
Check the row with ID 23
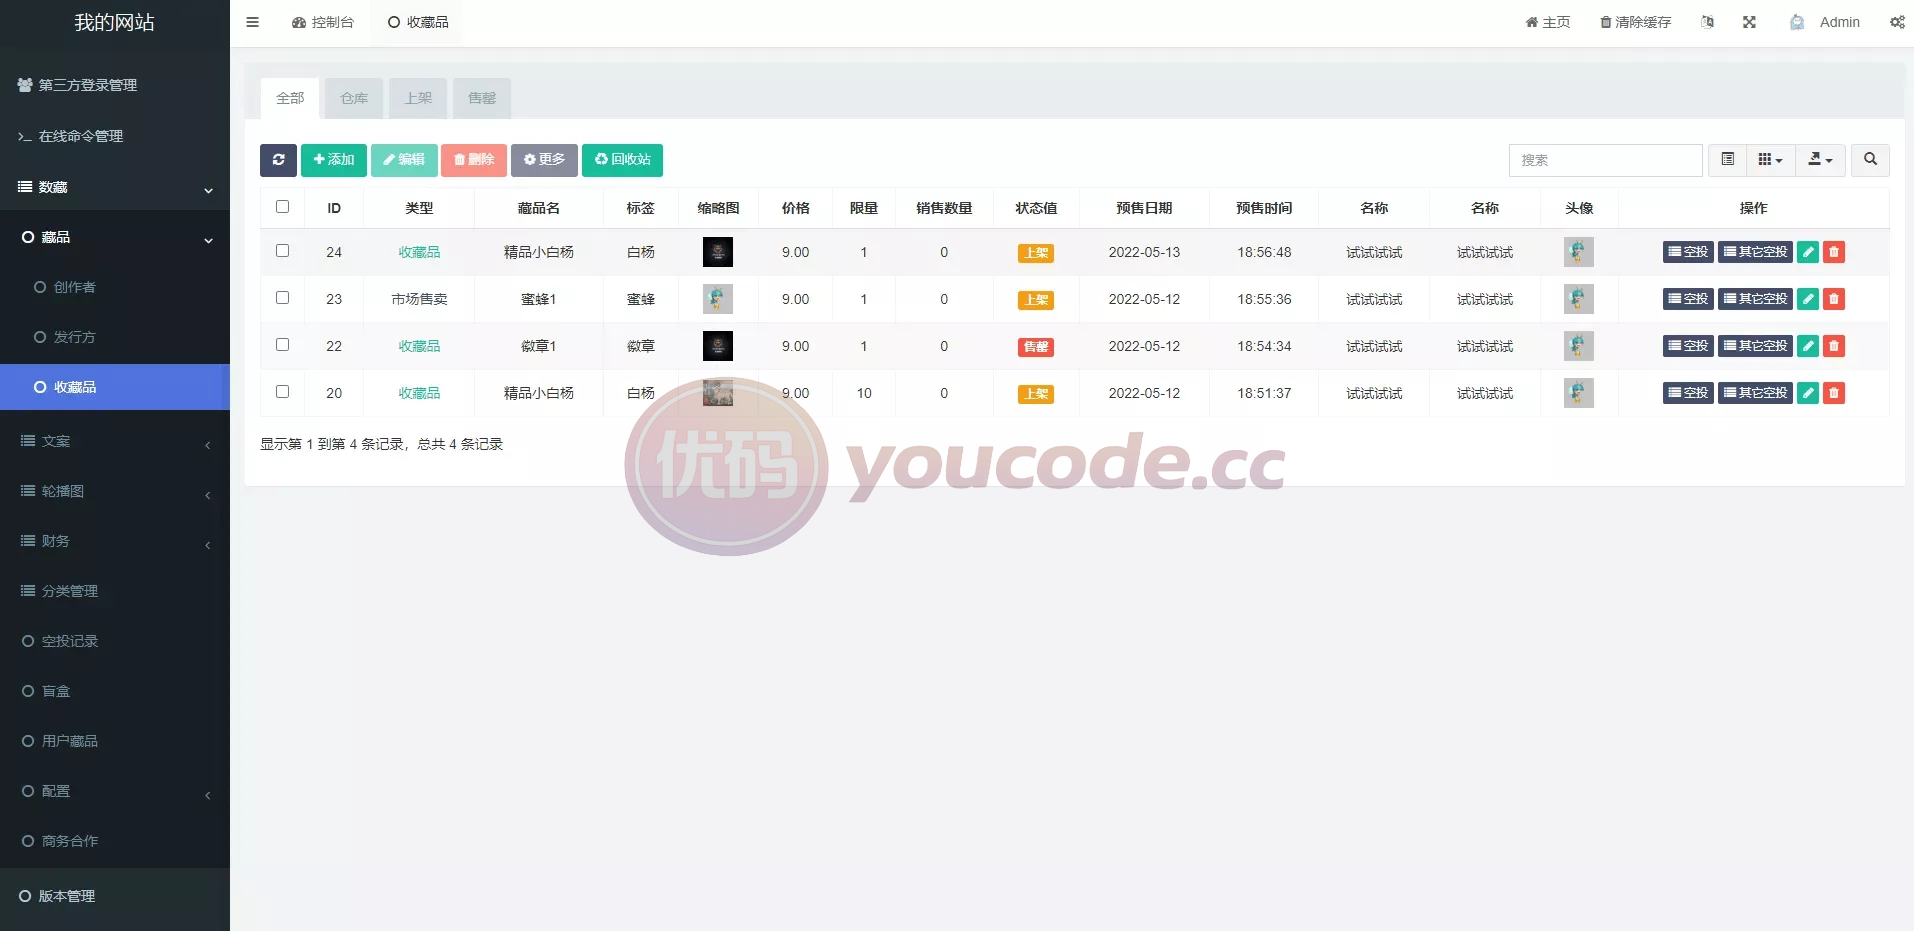(282, 298)
